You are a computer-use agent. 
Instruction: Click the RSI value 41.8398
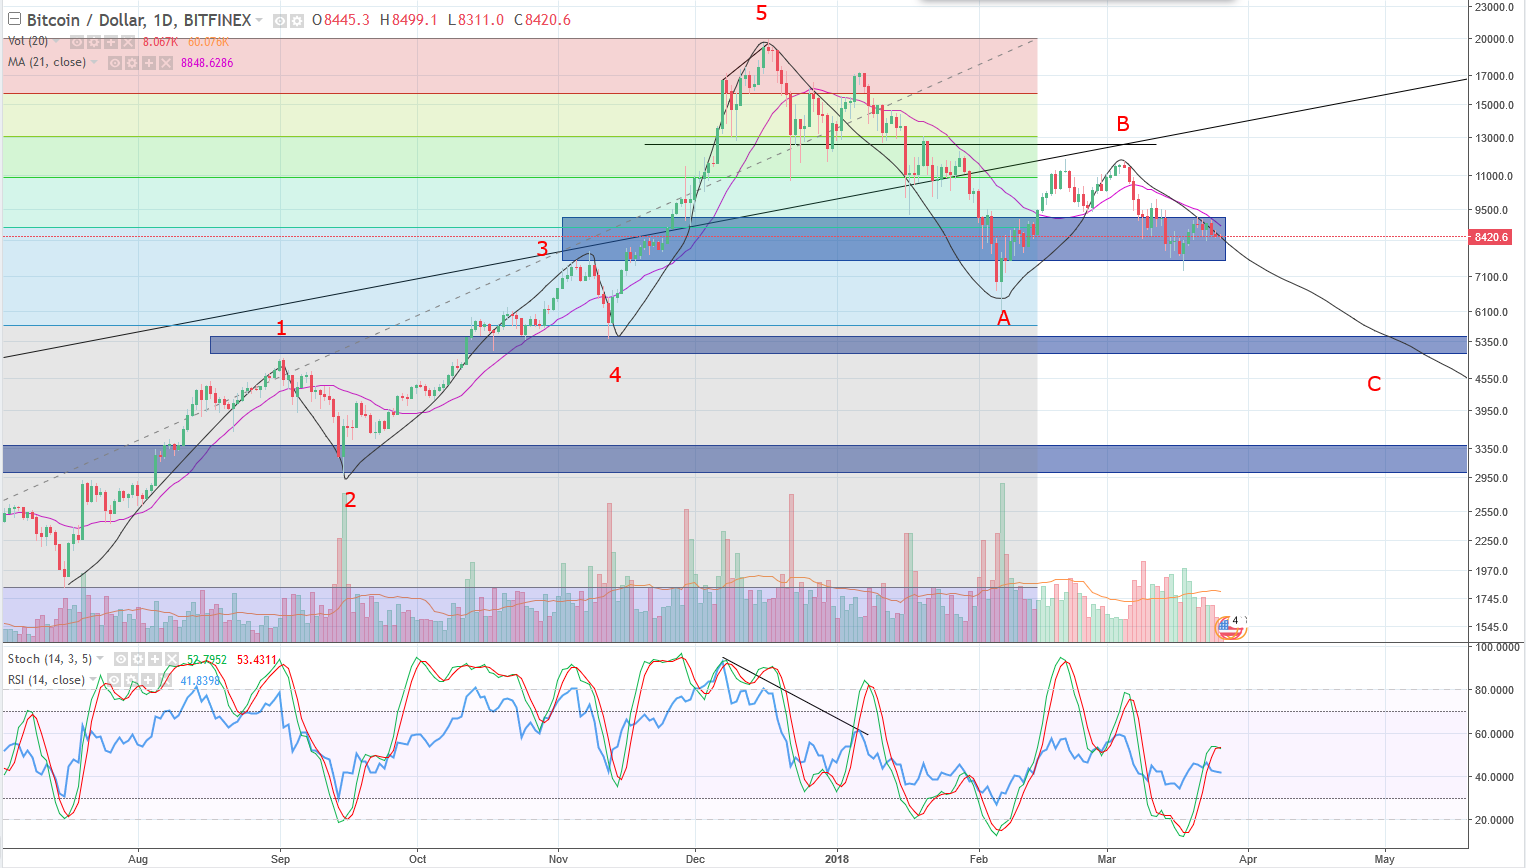tap(200, 681)
